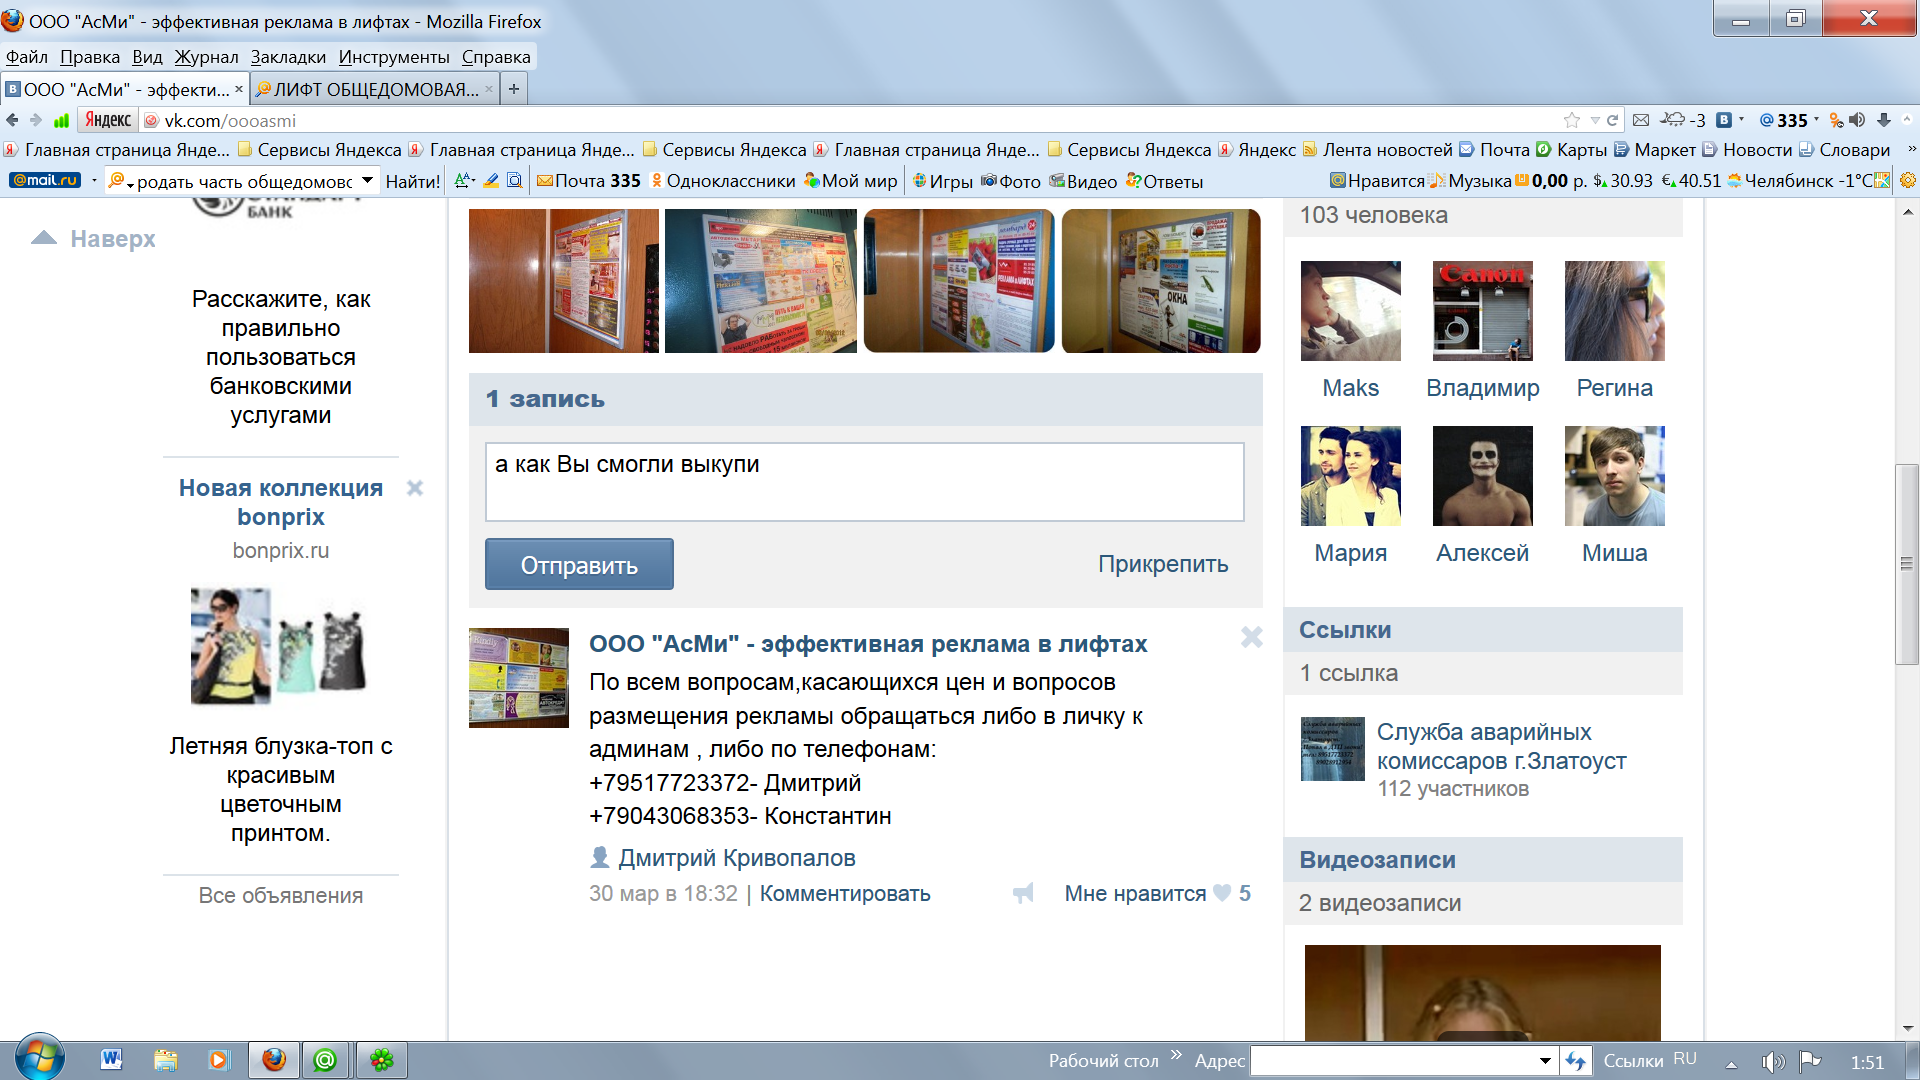Open the @ 335 mail counter
The height and width of the screenshot is (1080, 1920).
pyautogui.click(x=1783, y=120)
